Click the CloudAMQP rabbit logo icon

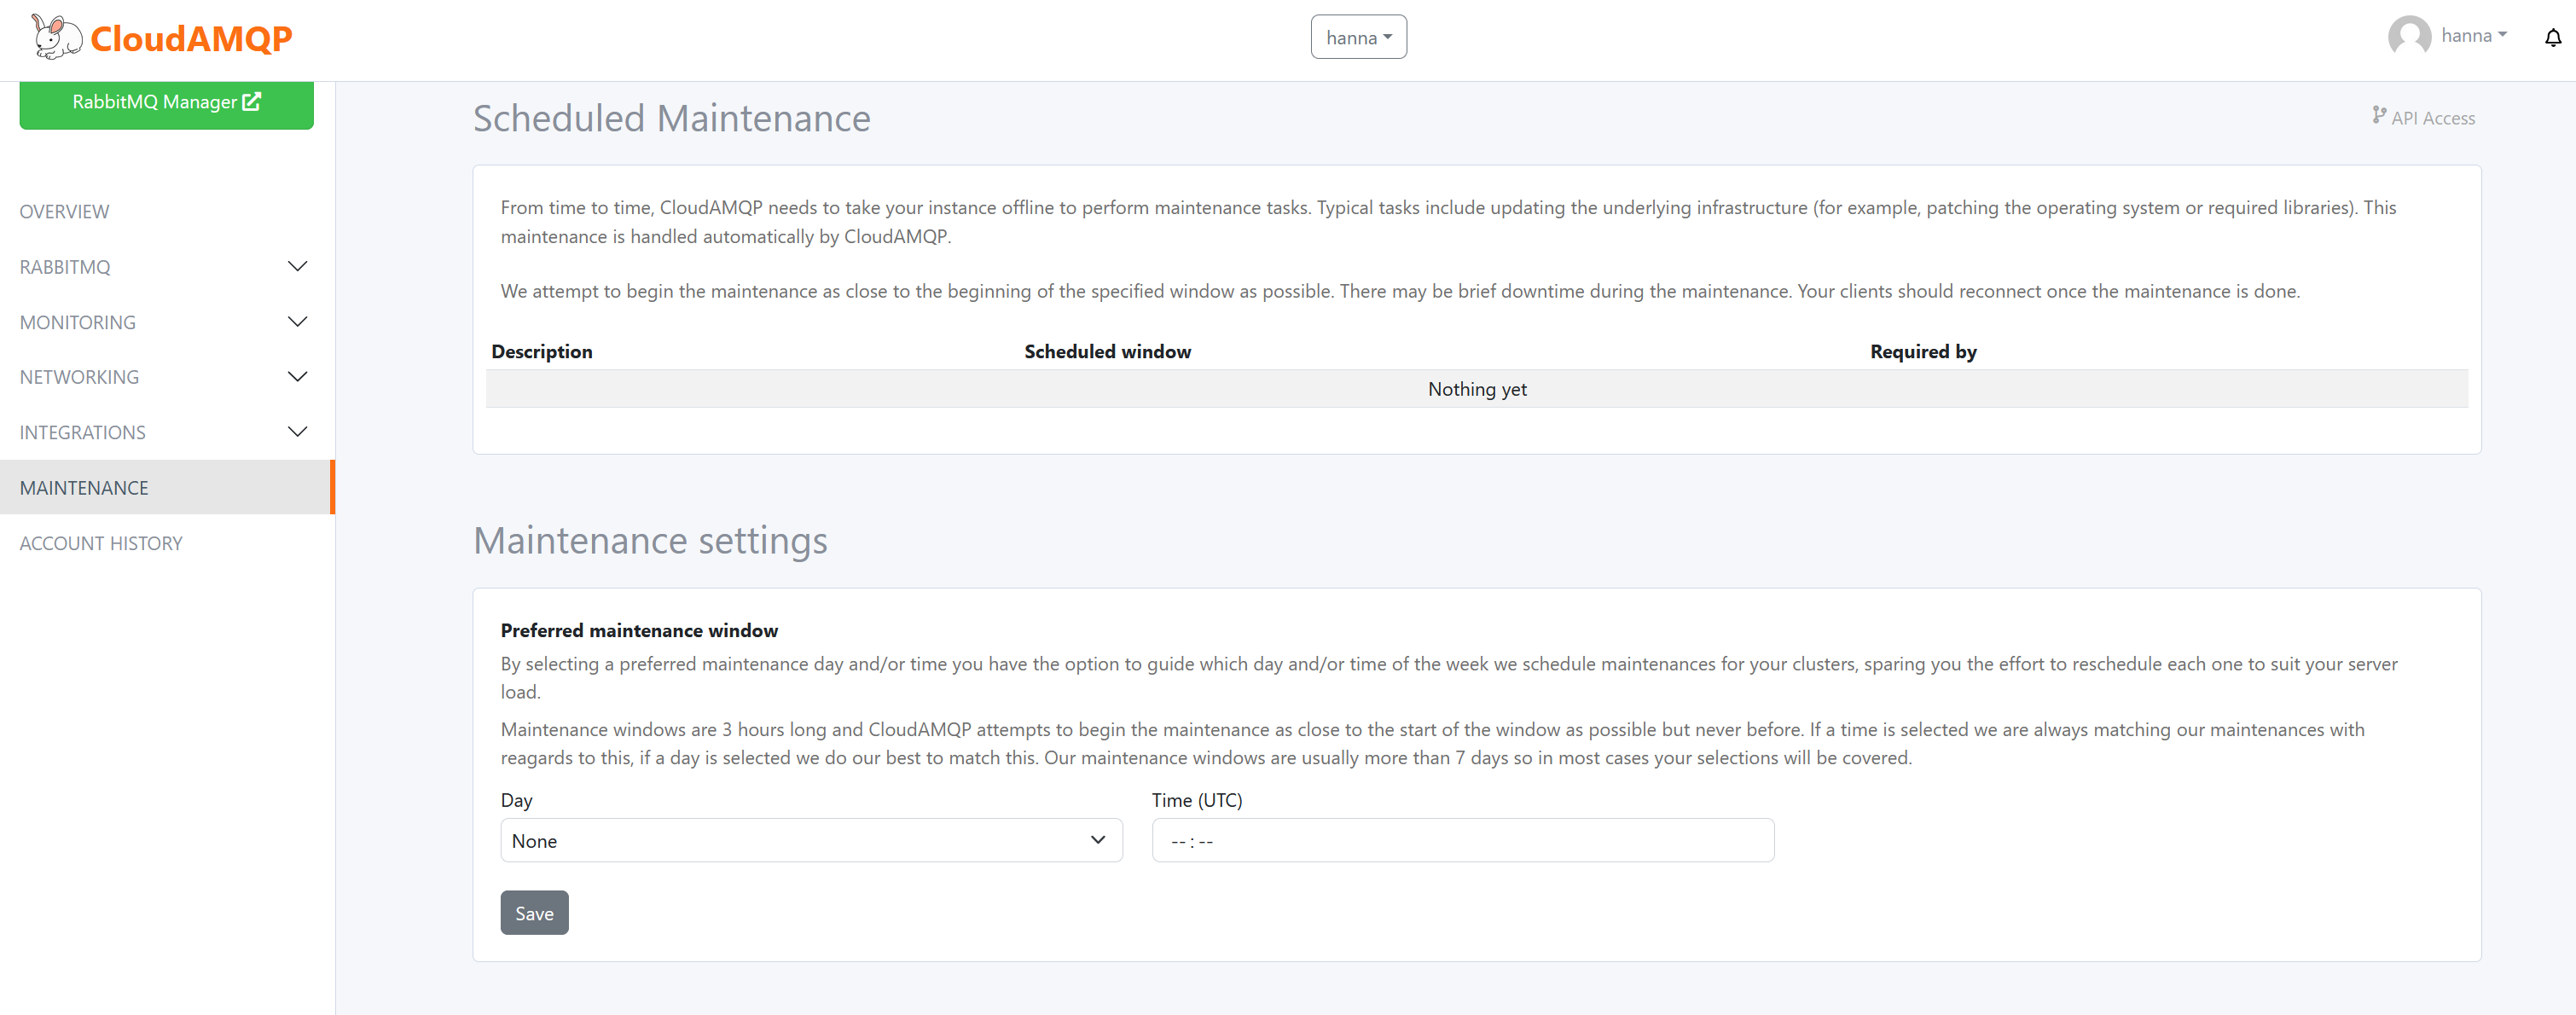(x=56, y=37)
